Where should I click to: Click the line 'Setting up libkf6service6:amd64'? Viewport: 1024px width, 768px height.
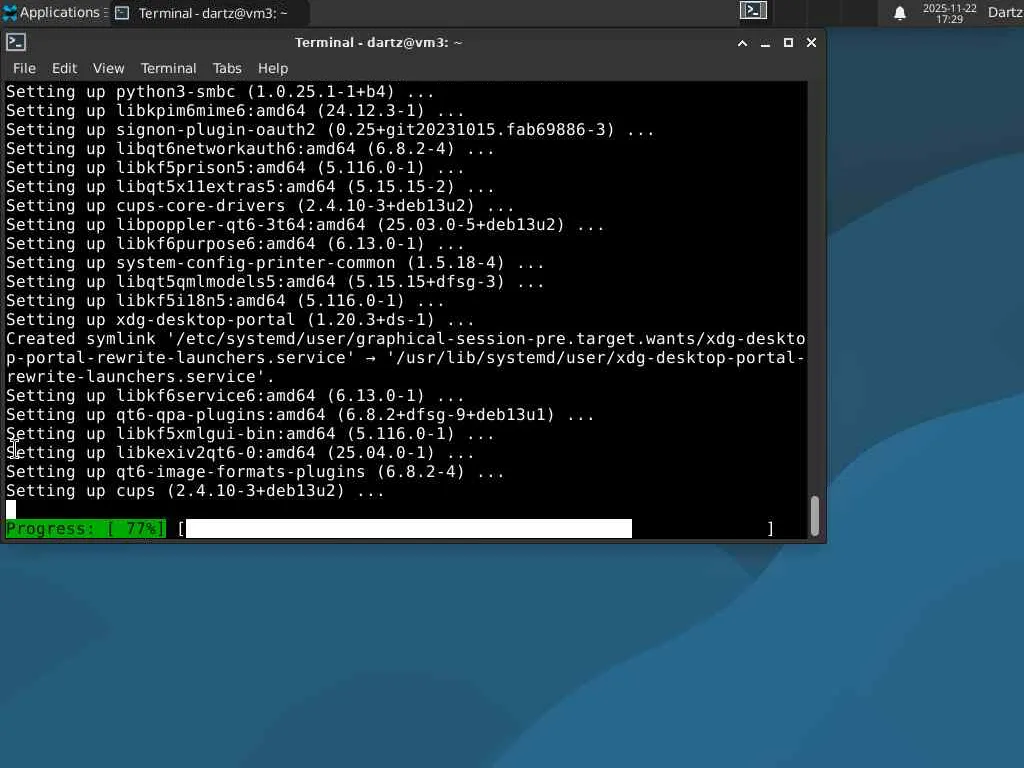pyautogui.click(x=235, y=395)
